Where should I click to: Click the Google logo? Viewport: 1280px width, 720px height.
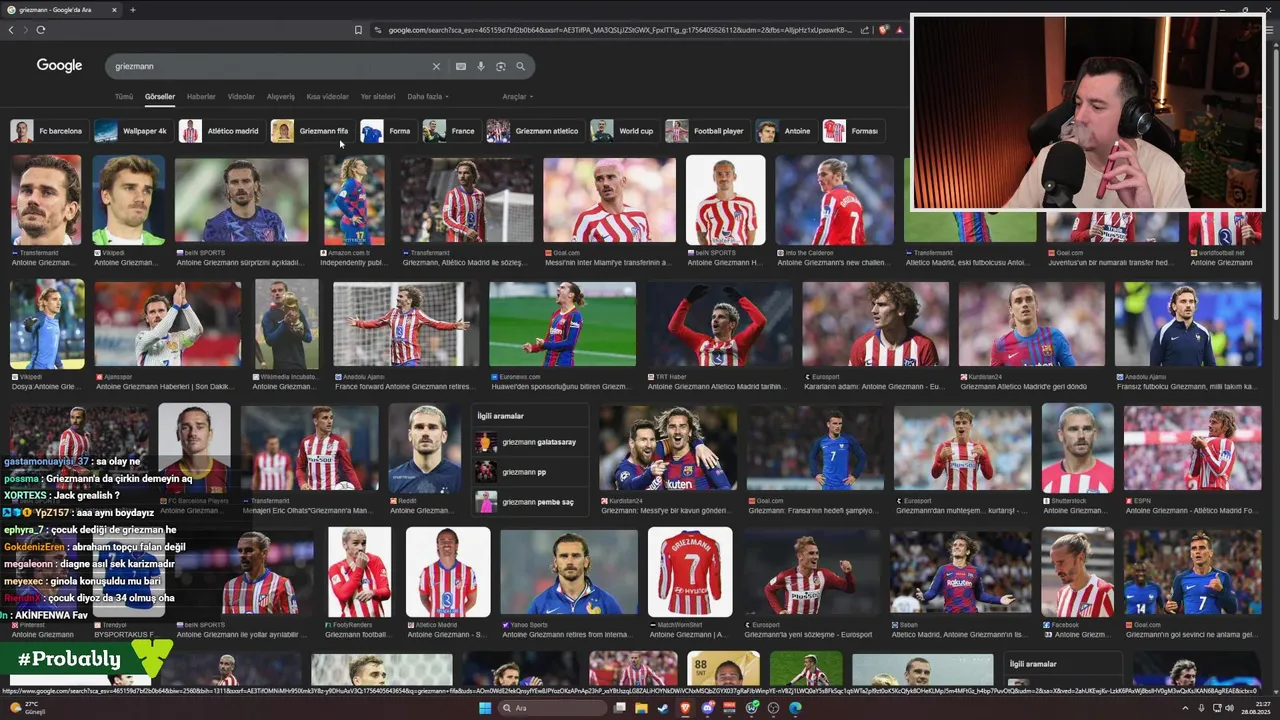[59, 65]
